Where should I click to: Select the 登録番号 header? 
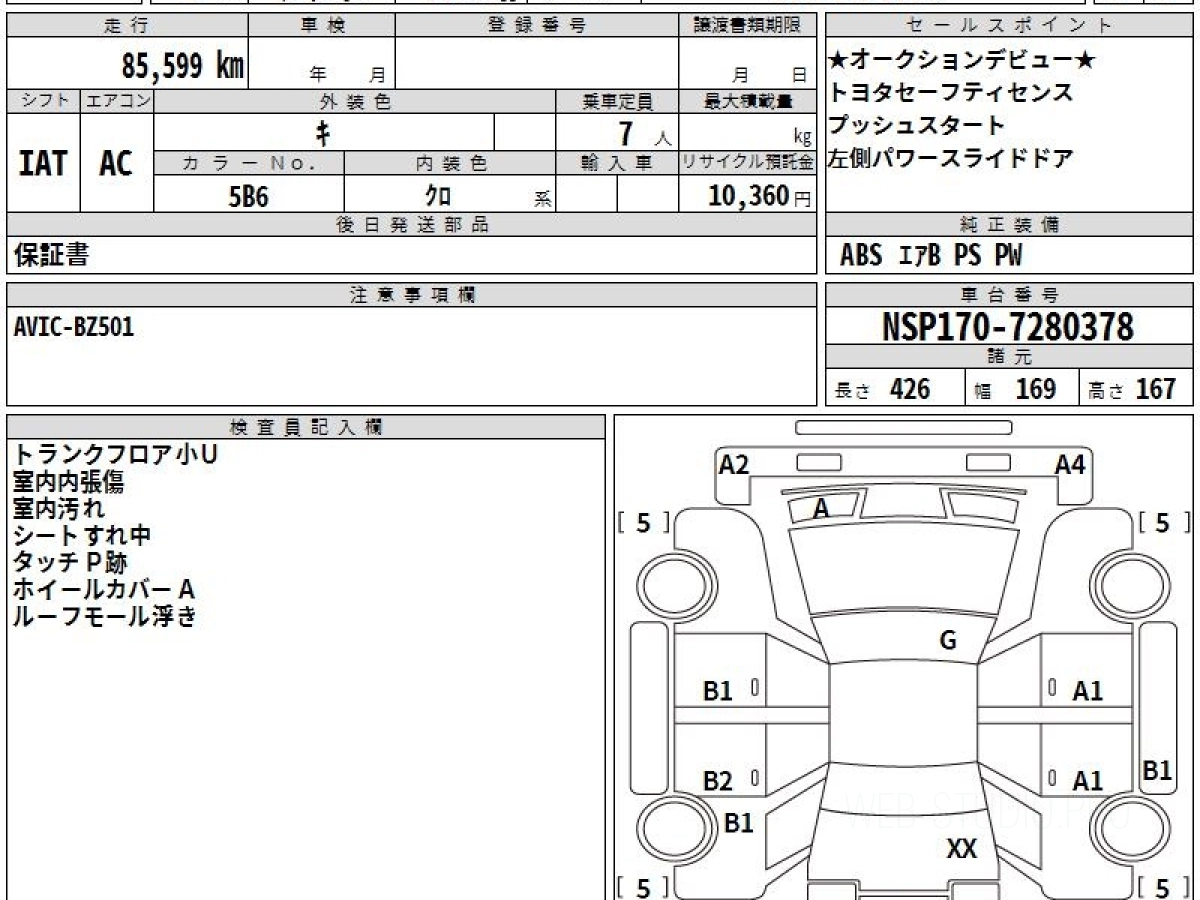(536, 25)
